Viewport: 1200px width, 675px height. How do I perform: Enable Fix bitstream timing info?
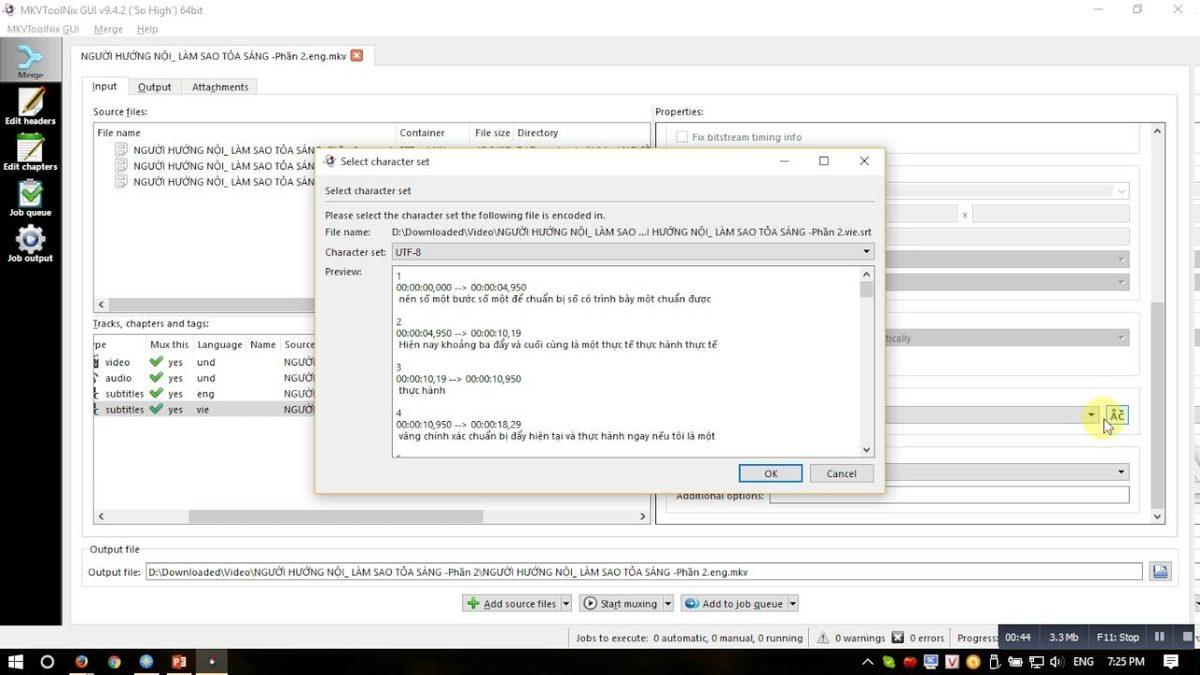[682, 137]
